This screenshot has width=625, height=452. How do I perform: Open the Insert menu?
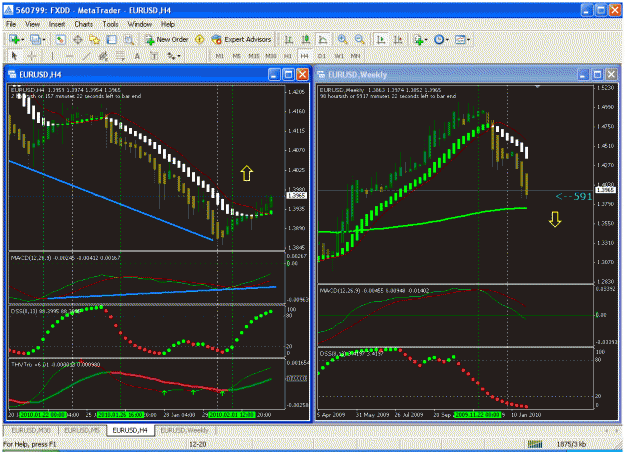coord(57,24)
